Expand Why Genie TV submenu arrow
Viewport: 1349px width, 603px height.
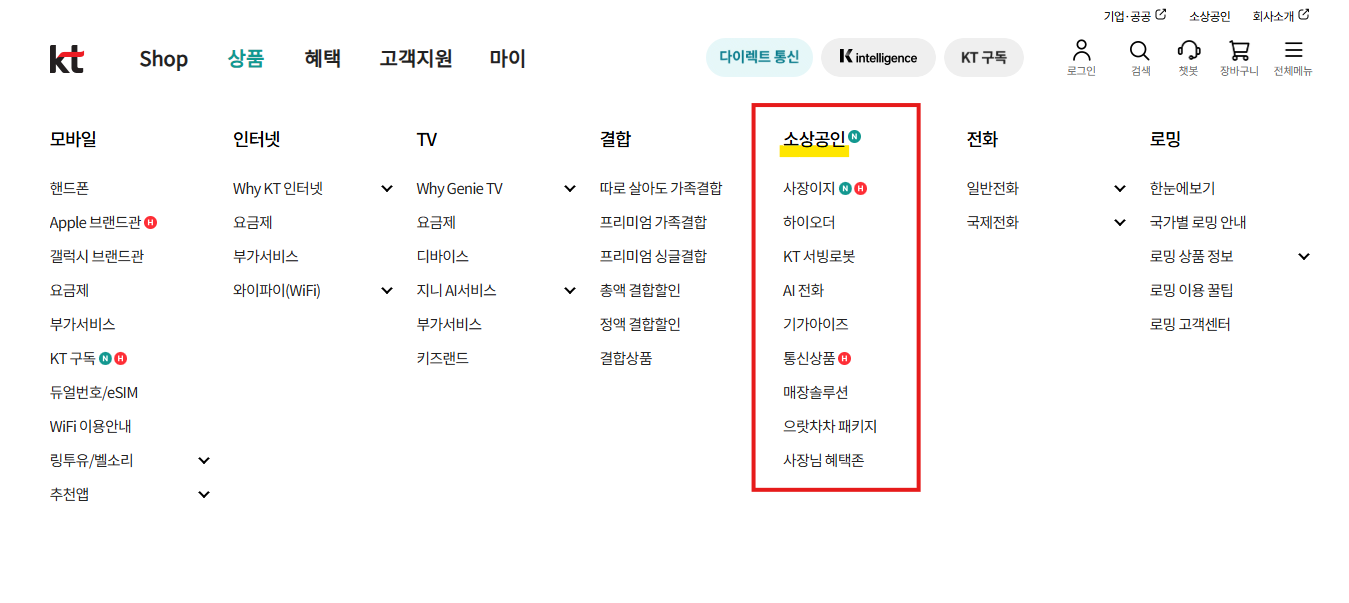[x=570, y=189]
